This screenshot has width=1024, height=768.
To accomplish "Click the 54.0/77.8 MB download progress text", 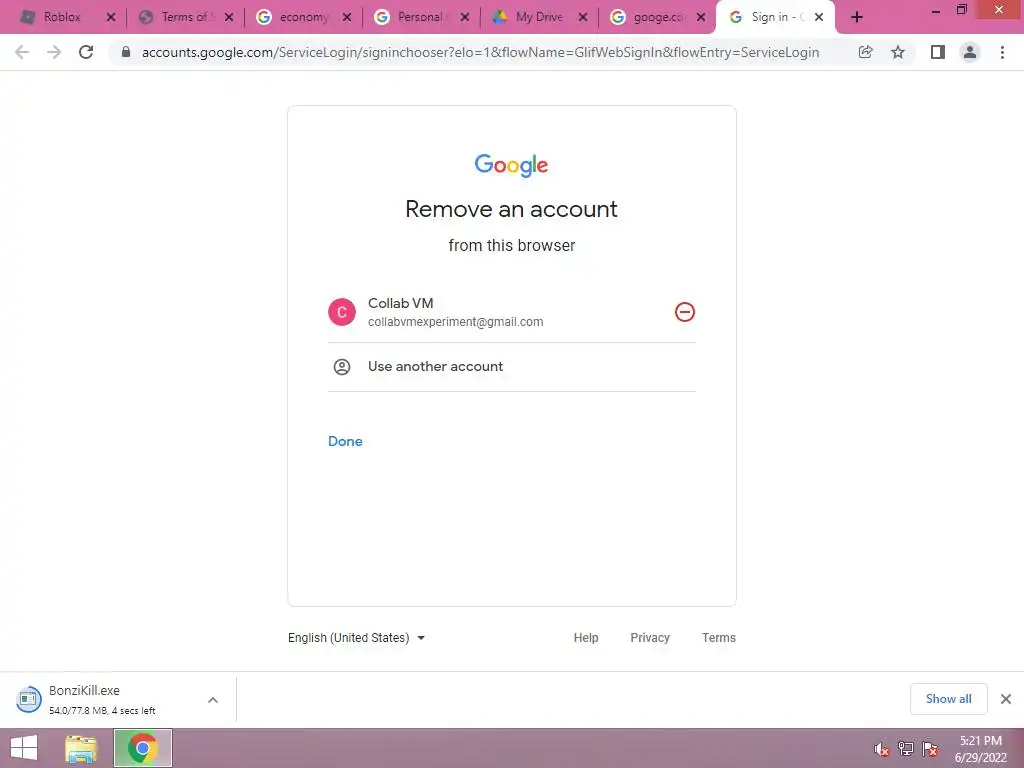I will pos(102,711).
